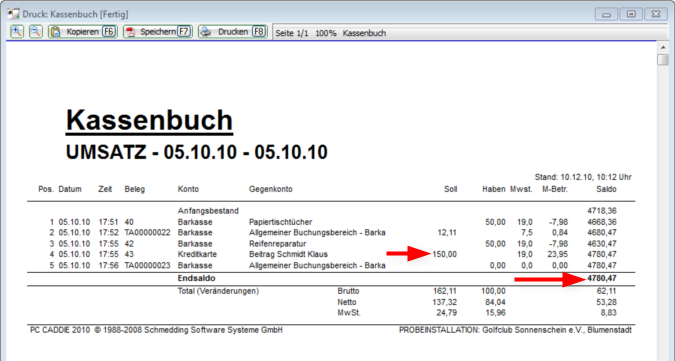Click the Soll amount 150,00
Viewport: 675px width, 361px height.
point(445,254)
